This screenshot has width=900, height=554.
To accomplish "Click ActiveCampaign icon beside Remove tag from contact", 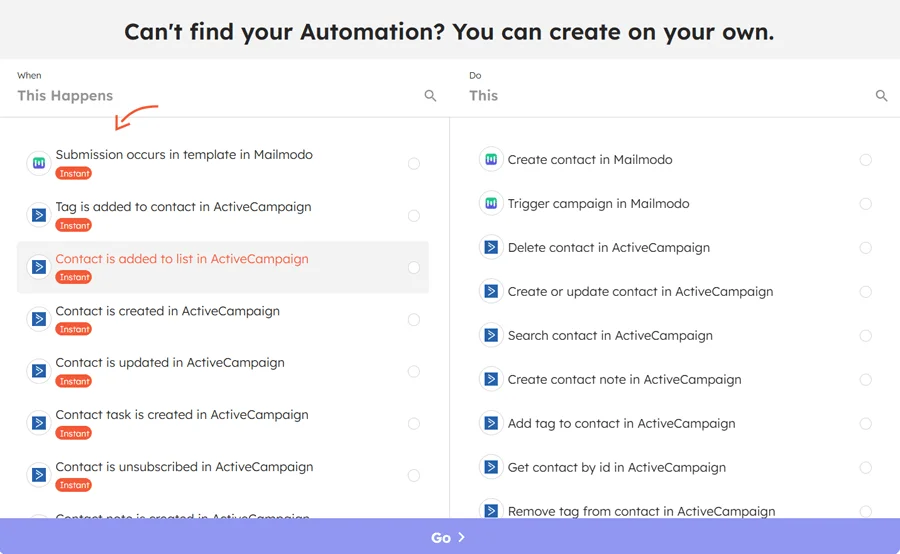I will (491, 510).
